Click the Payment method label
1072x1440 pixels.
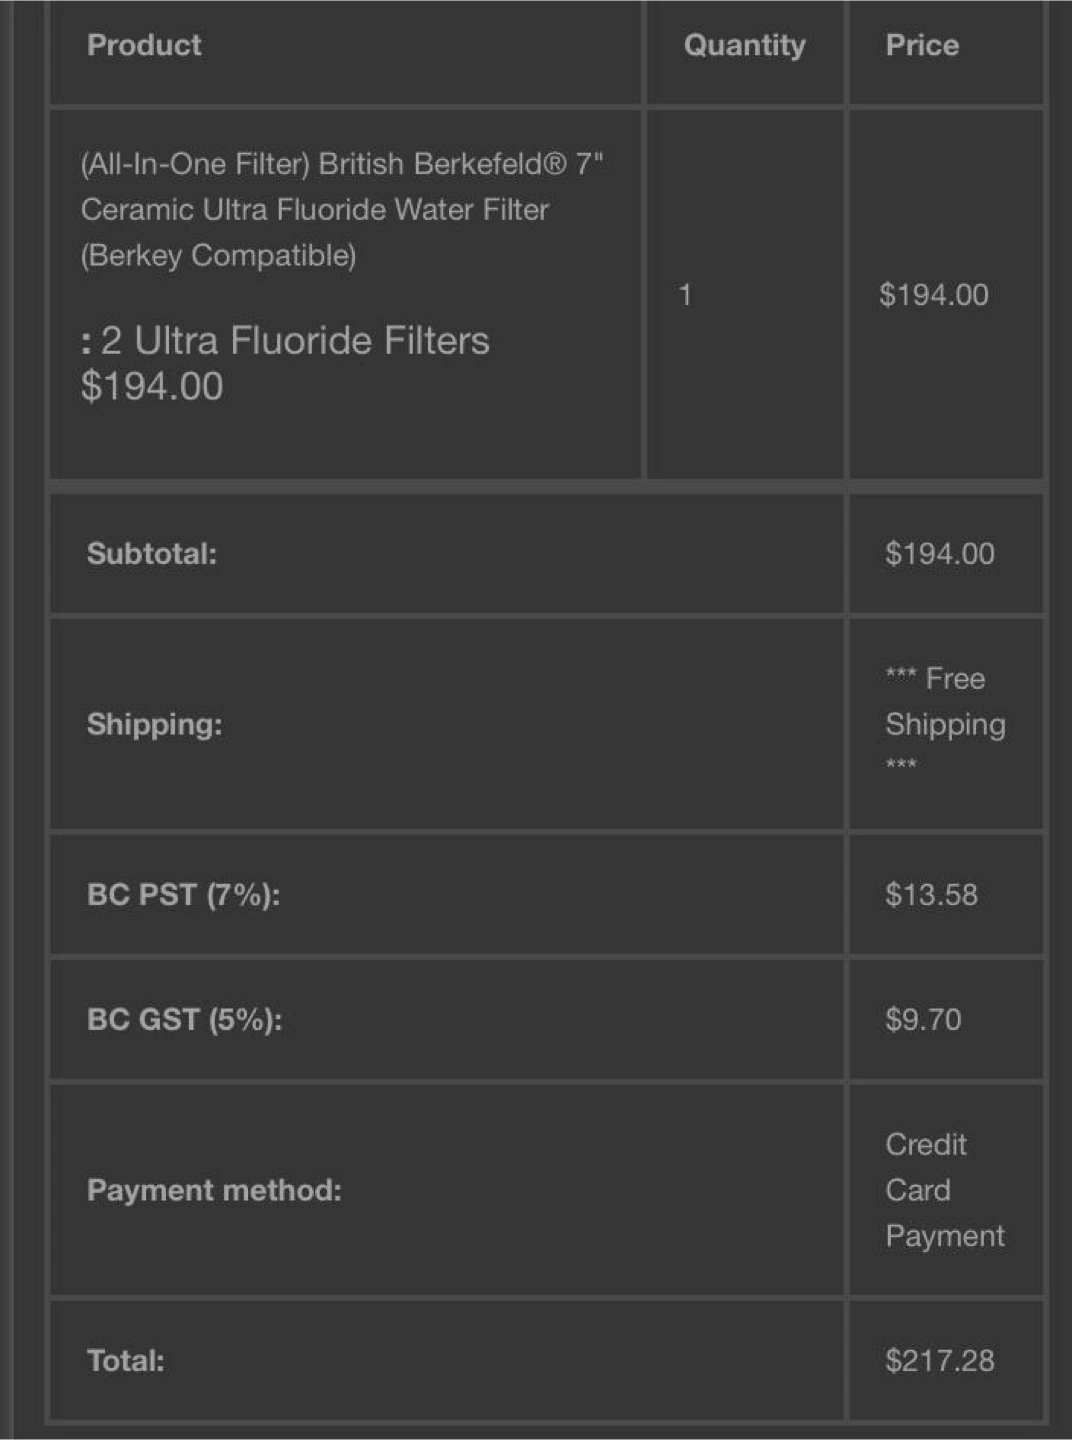coord(214,1190)
